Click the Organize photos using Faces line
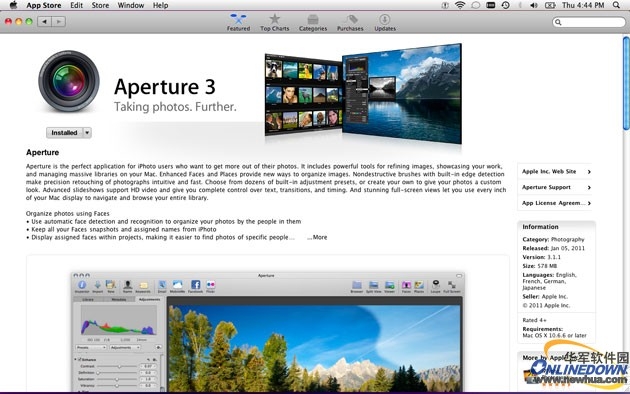The width and height of the screenshot is (630, 394). point(68,214)
